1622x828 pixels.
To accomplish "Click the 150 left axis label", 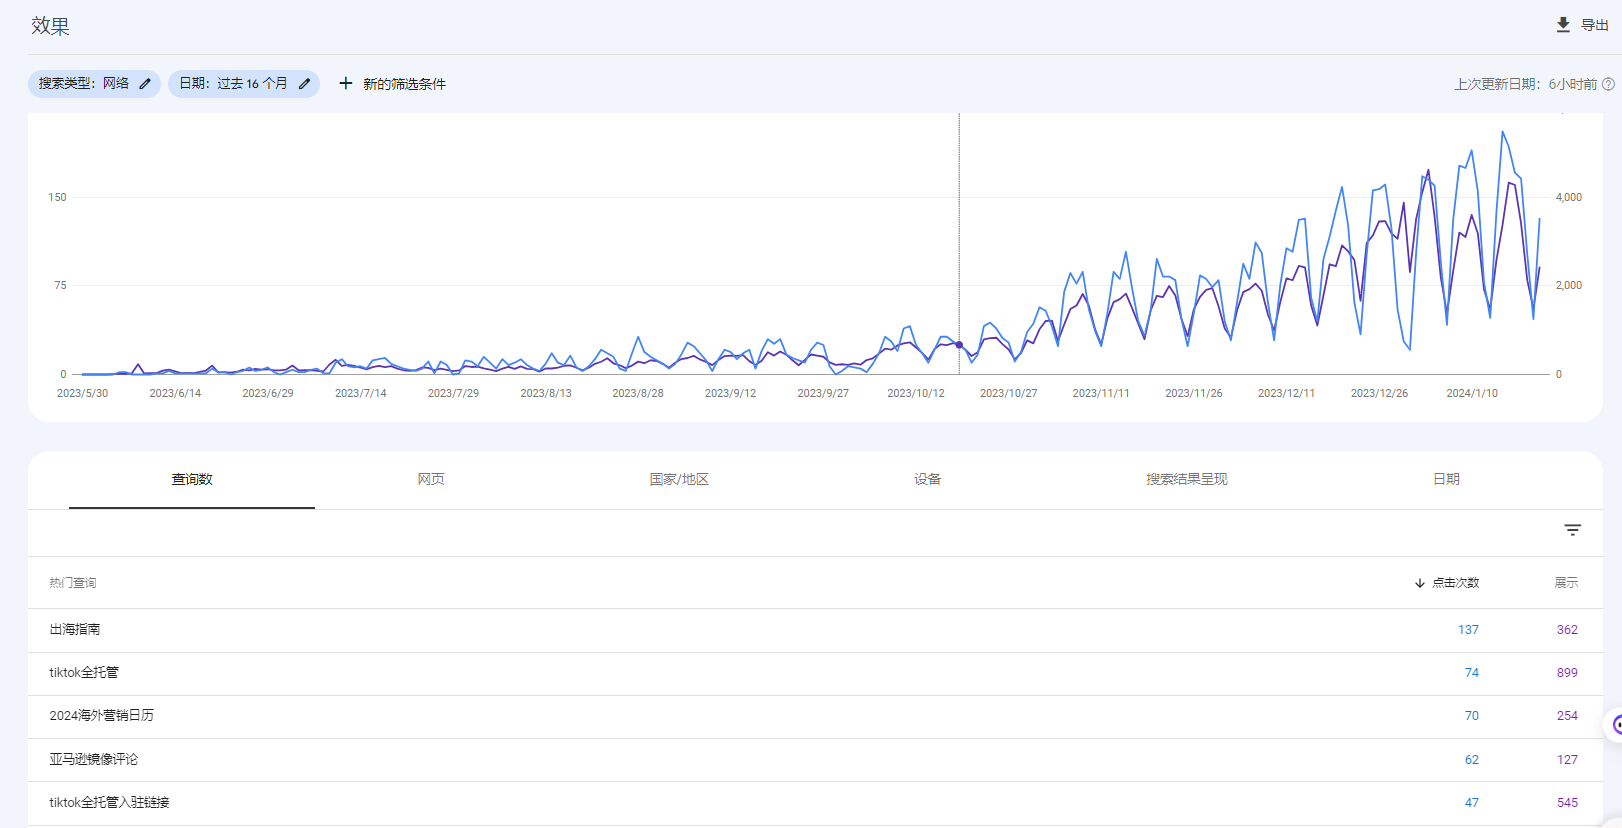I will pyautogui.click(x=57, y=198).
